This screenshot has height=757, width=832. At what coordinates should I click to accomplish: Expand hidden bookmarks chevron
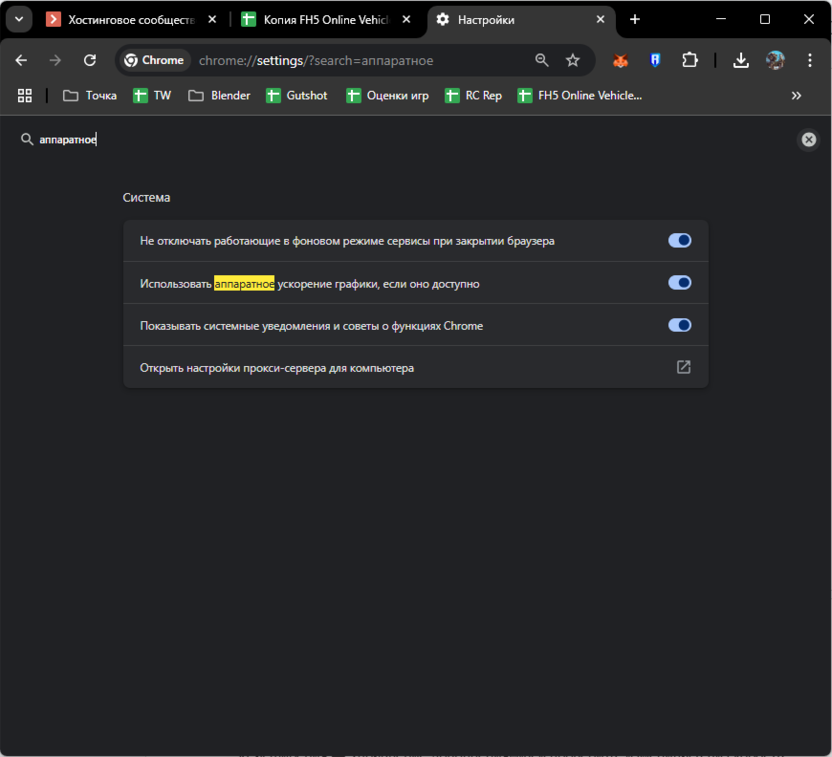796,95
